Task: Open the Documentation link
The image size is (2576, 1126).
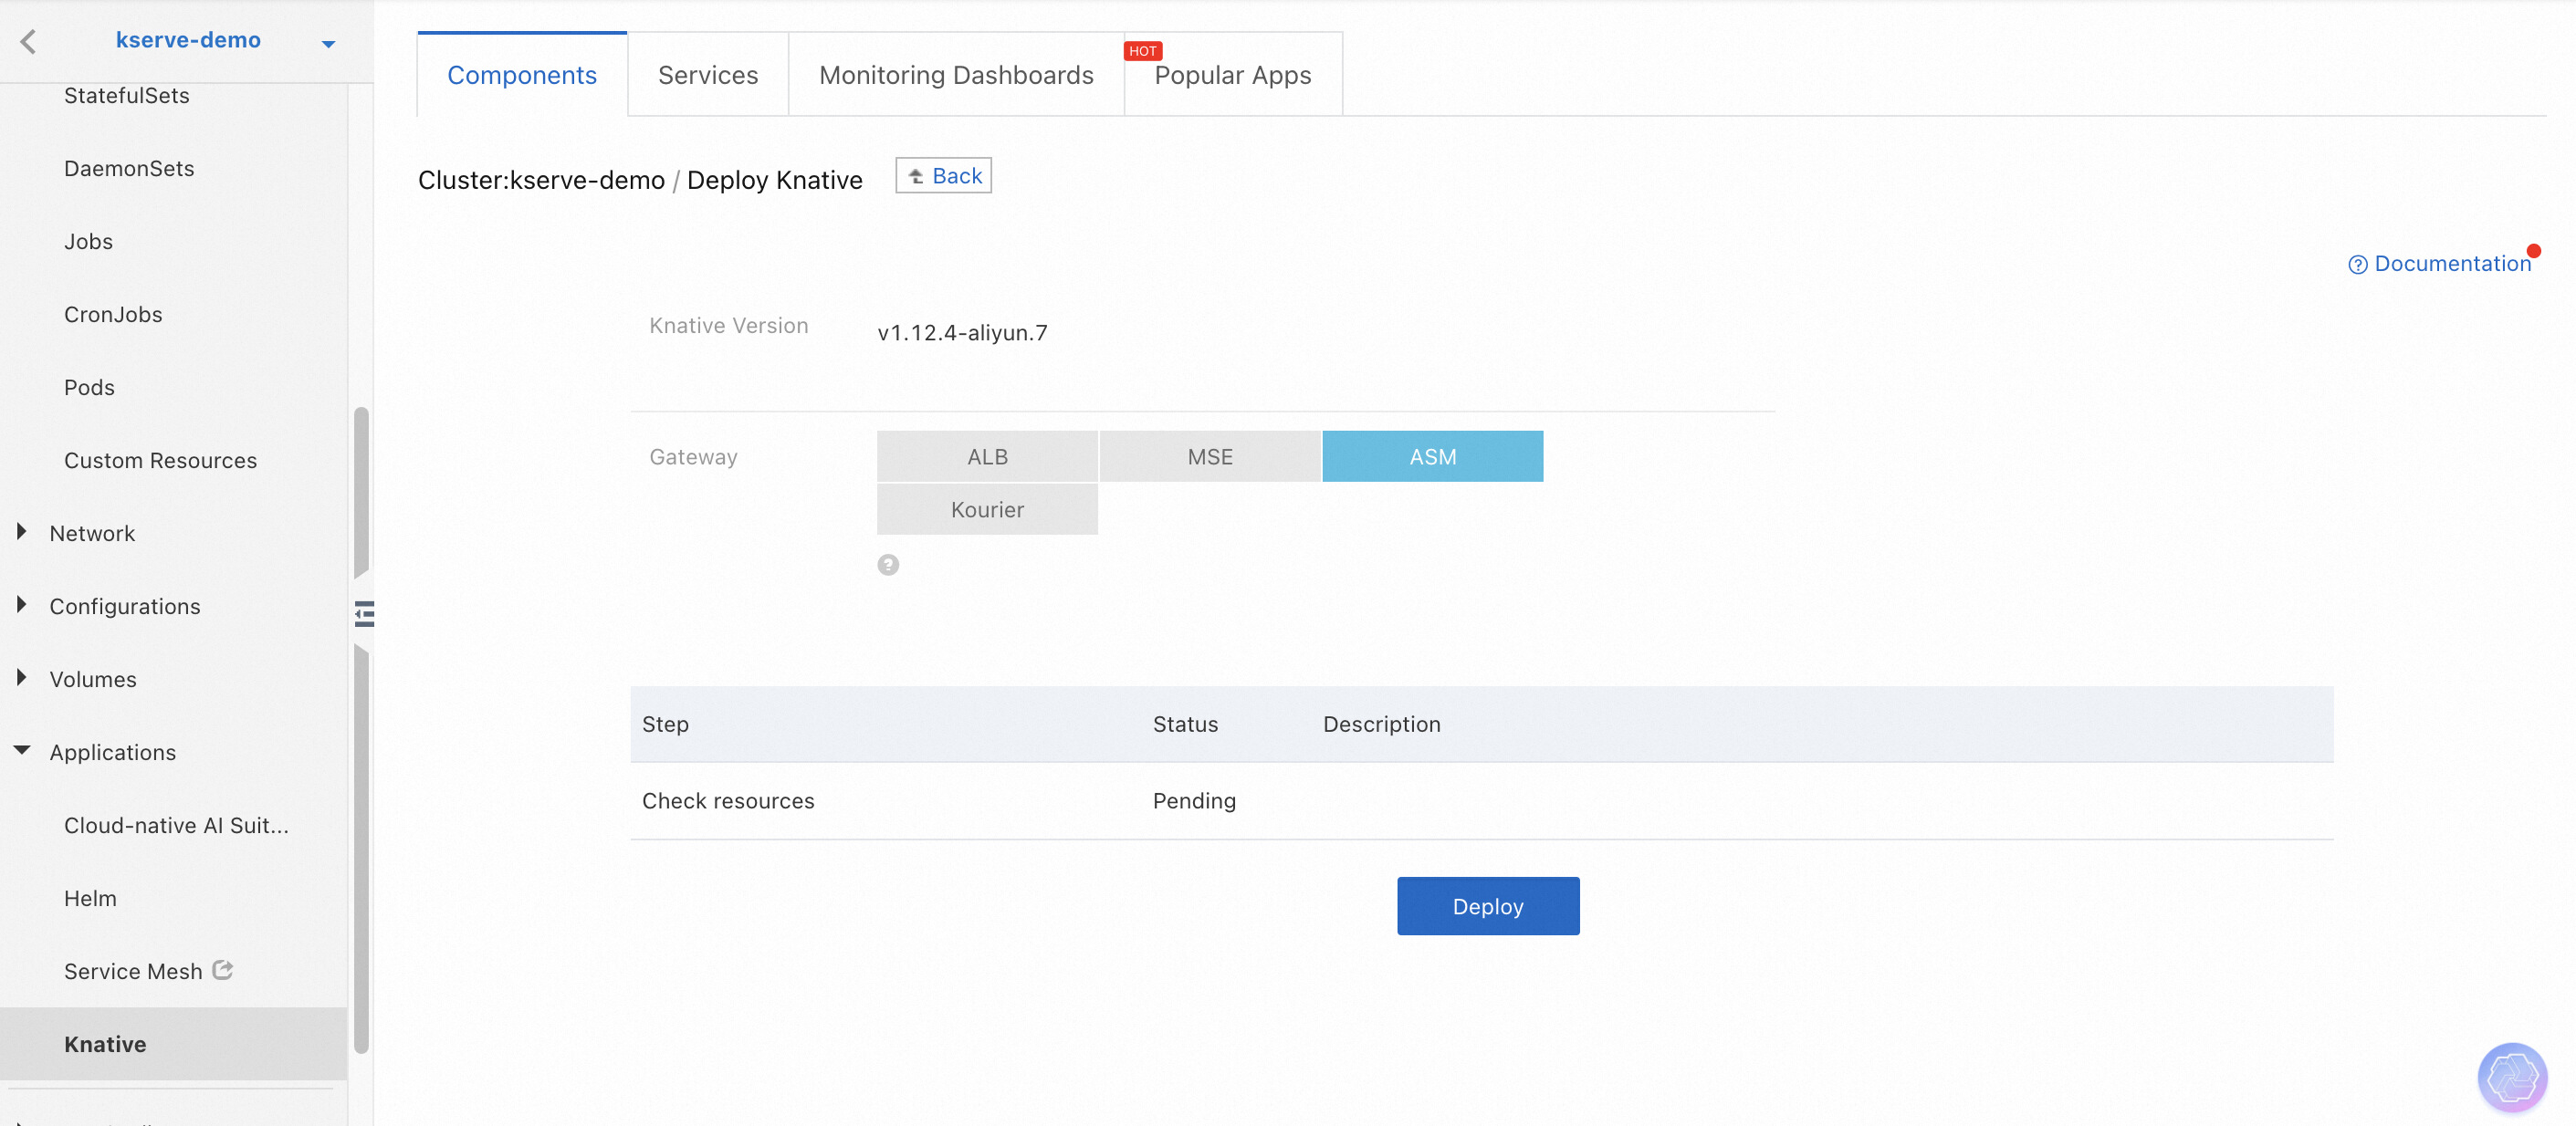Action: pyautogui.click(x=2452, y=264)
